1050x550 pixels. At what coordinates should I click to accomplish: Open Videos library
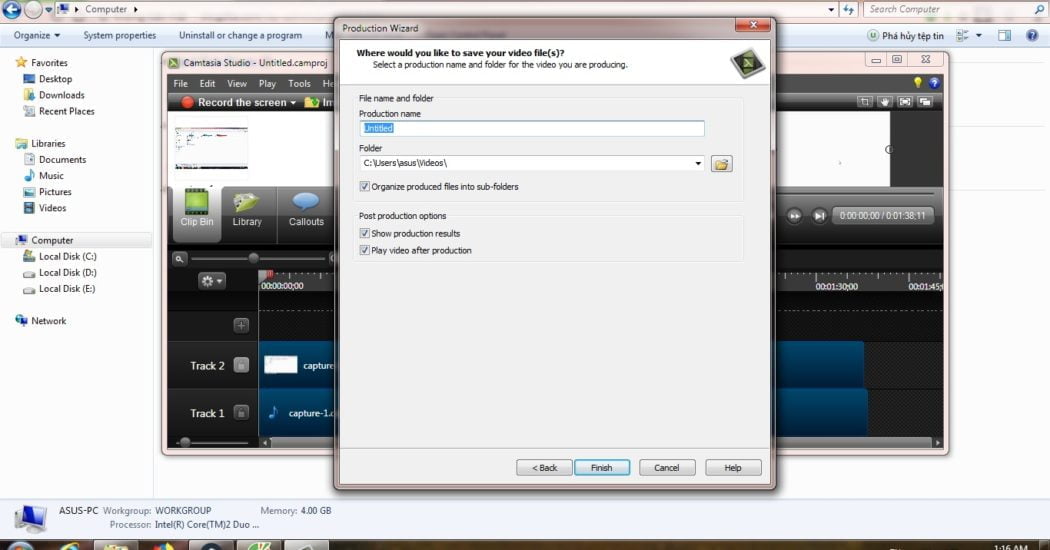[x=45, y=207]
